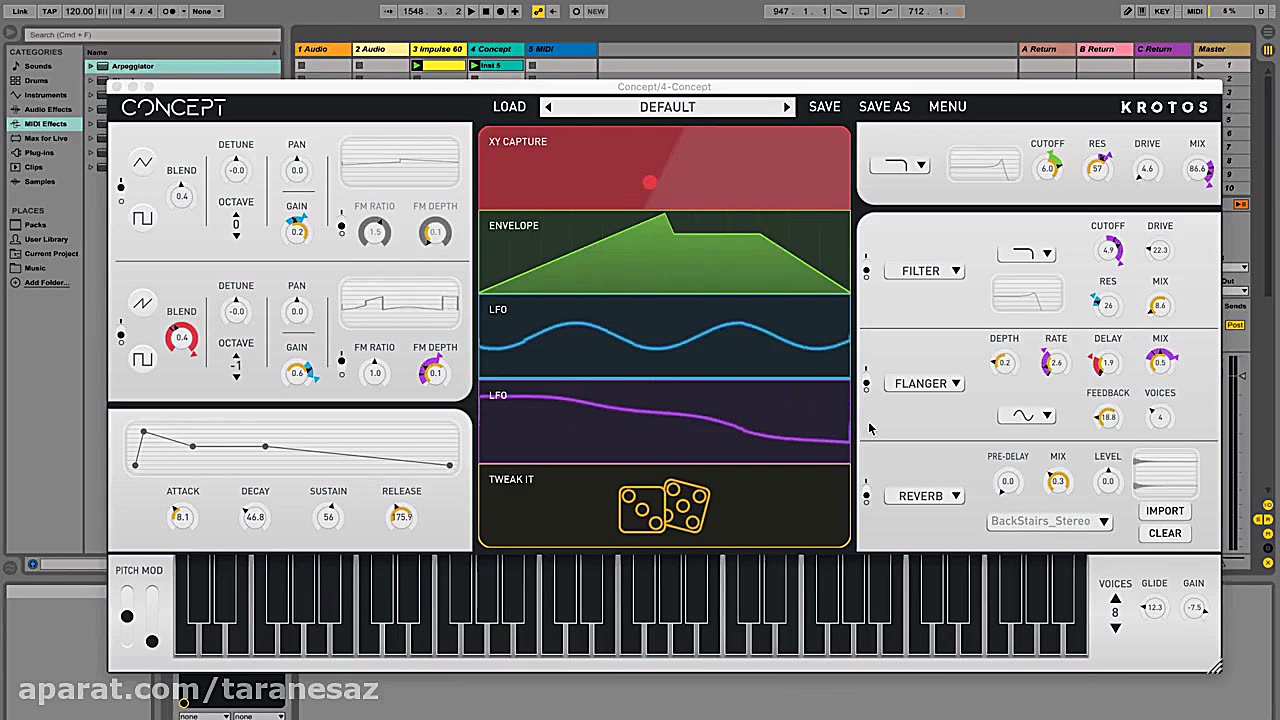Toggle Ableton draw mode pencil icon
The width and height of the screenshot is (1280, 720).
click(x=1129, y=11)
